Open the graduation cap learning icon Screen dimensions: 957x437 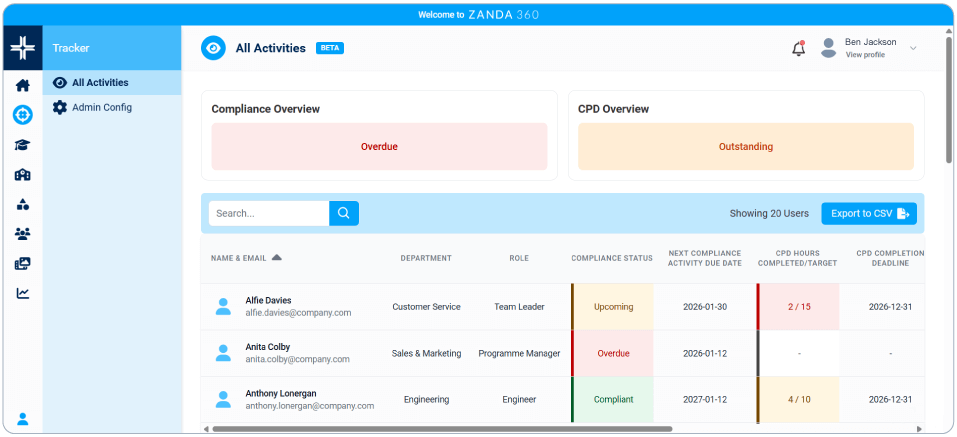[22, 145]
